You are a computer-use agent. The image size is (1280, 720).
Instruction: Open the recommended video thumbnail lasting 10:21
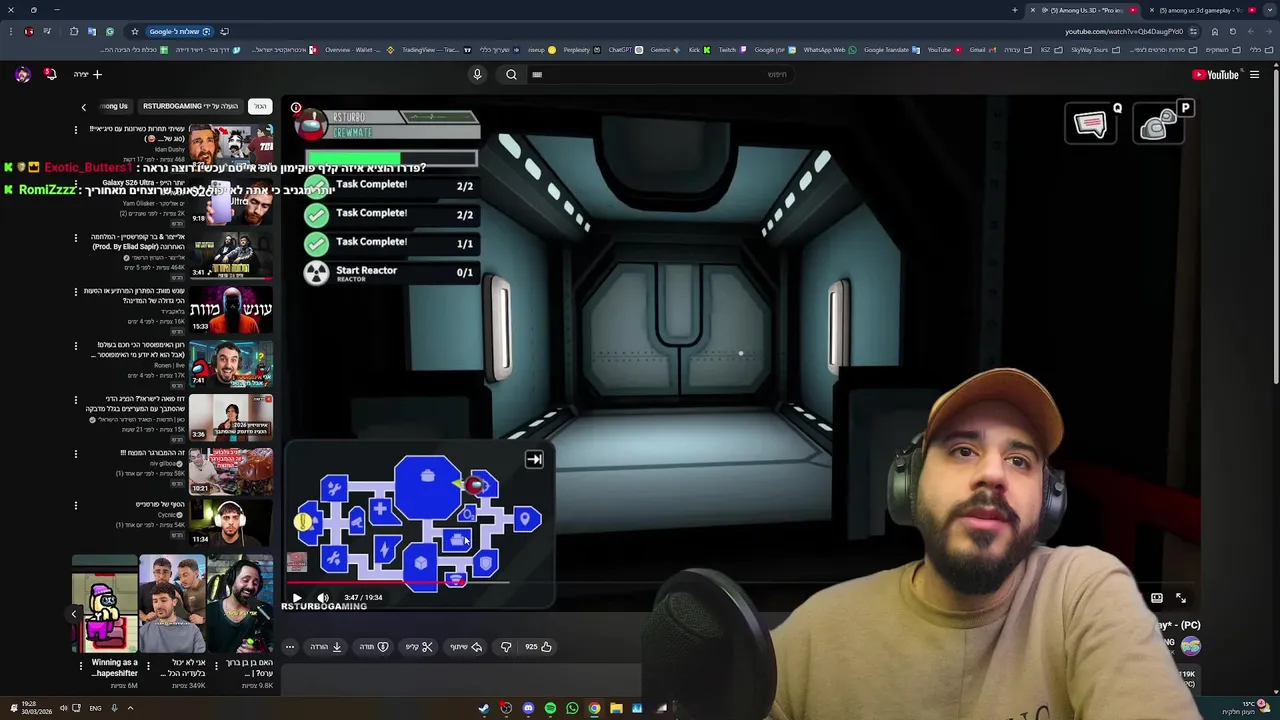pos(231,471)
